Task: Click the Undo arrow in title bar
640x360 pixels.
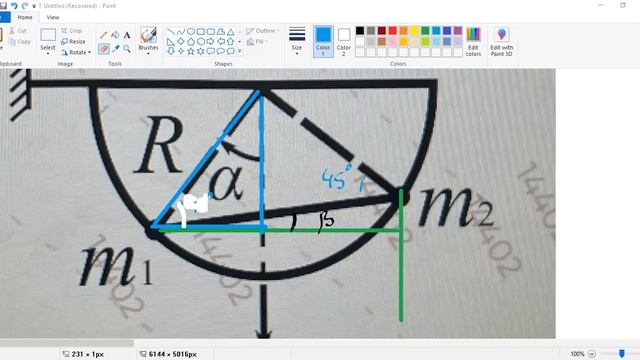Action: (14, 6)
